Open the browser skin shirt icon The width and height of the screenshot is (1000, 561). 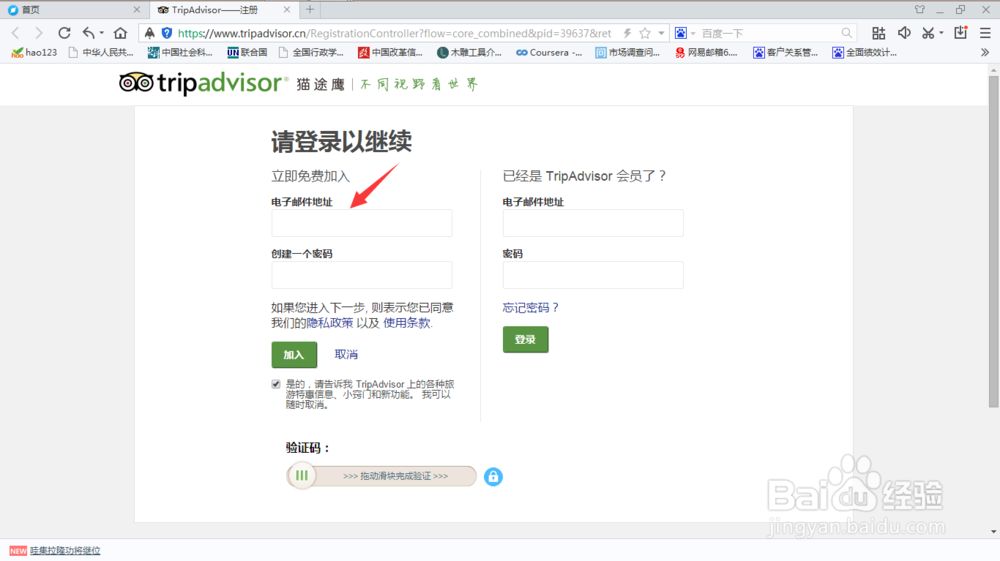[x=920, y=10]
